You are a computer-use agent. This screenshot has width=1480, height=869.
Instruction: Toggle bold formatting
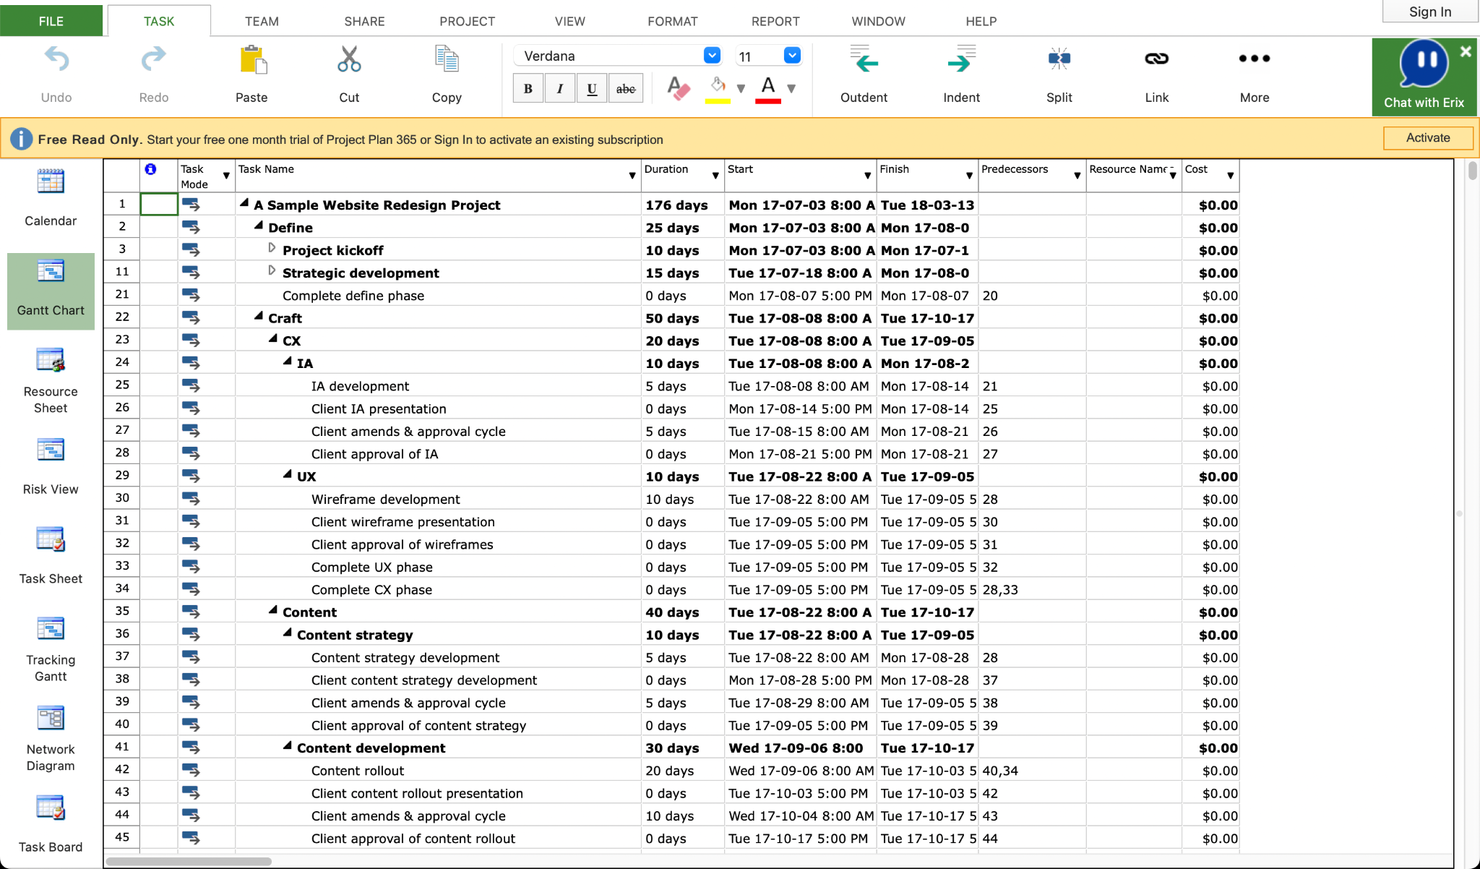[528, 89]
